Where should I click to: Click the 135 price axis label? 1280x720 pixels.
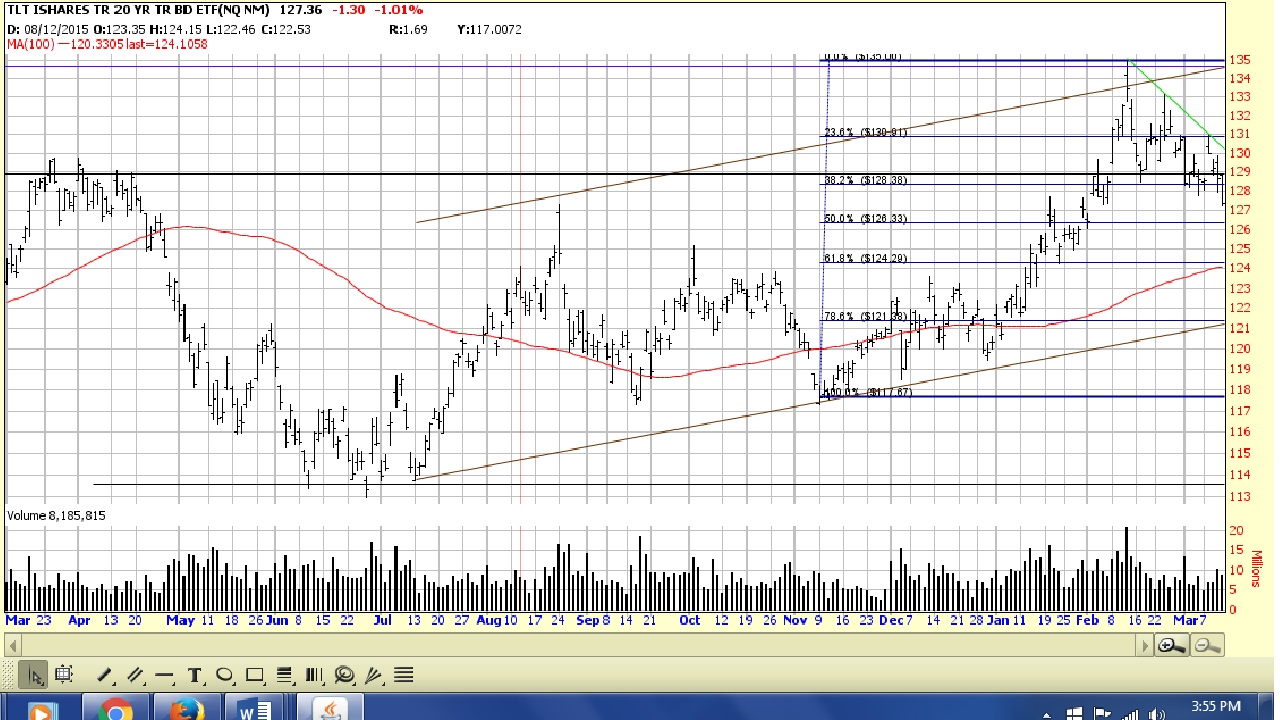click(x=1240, y=60)
